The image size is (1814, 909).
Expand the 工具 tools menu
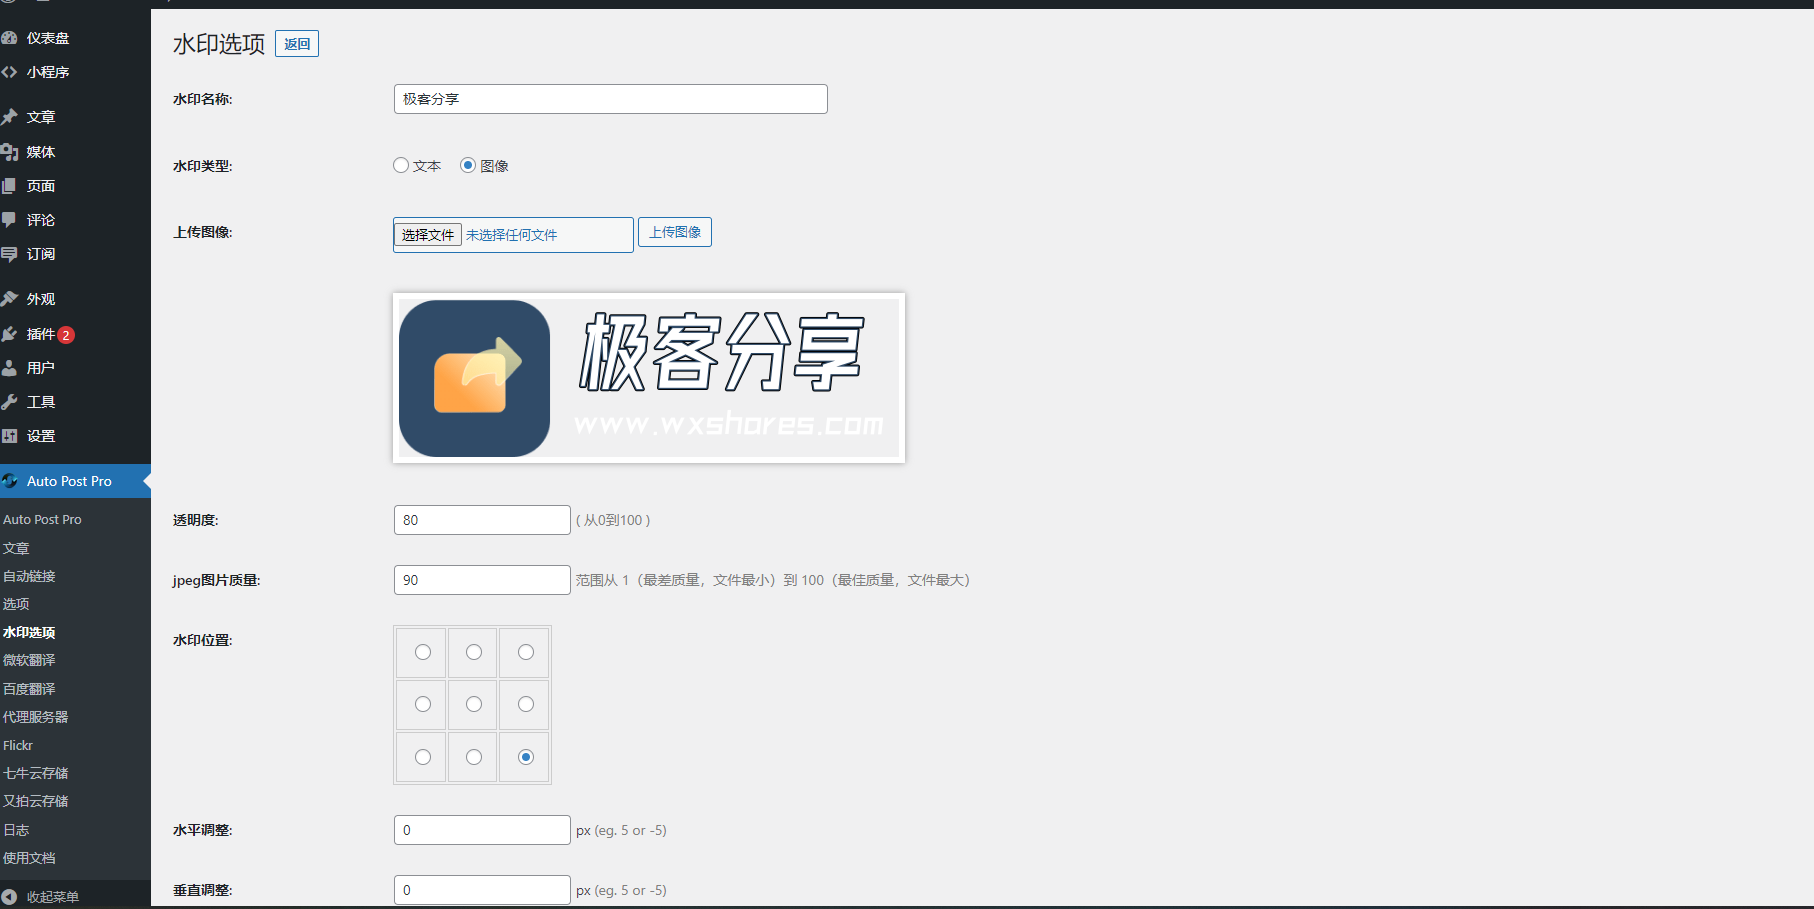coord(12,401)
